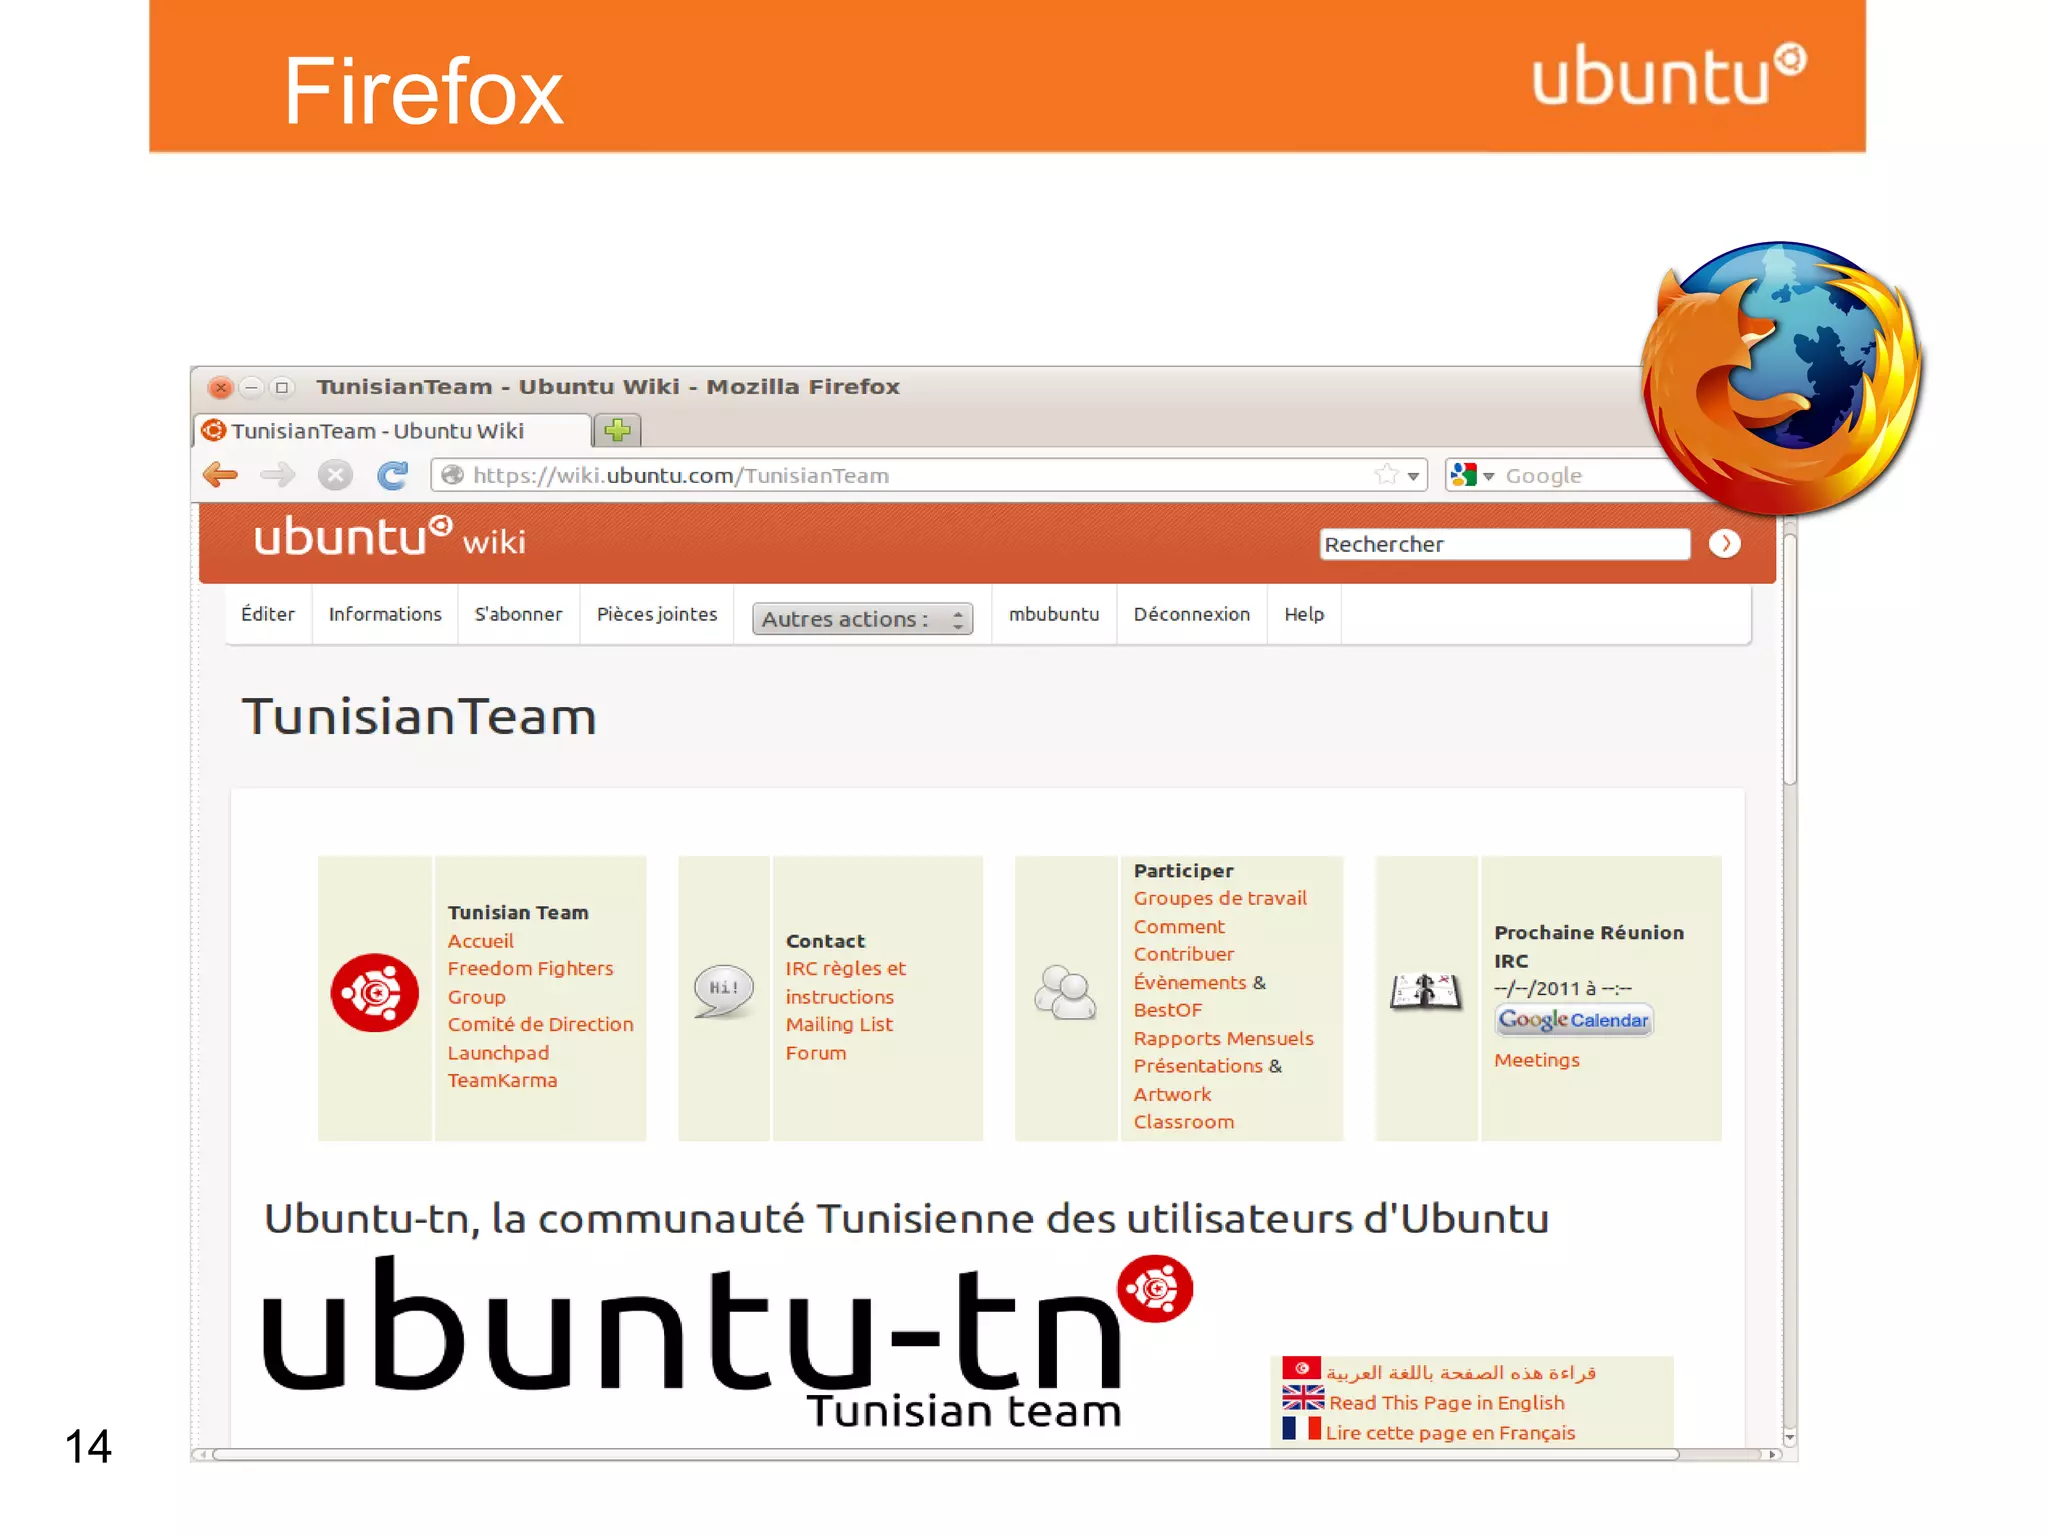Viewport: 2048px width, 1535px height.
Task: Click Déconnexion to log out
Action: (x=1192, y=614)
